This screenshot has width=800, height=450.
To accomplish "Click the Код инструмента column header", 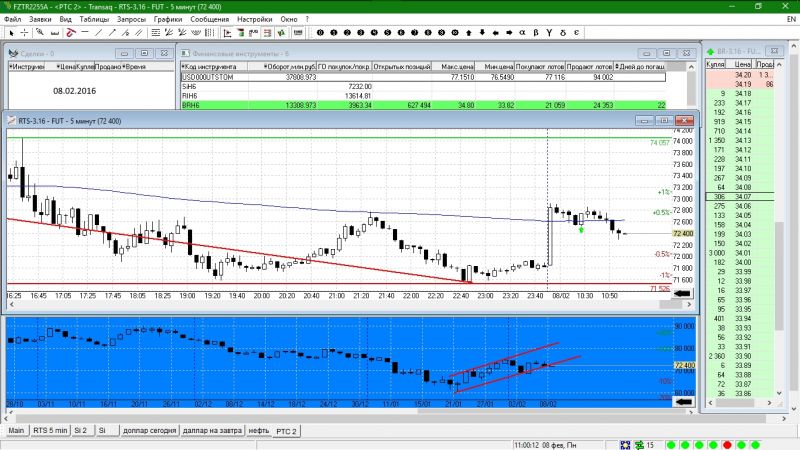I will pyautogui.click(x=214, y=67).
